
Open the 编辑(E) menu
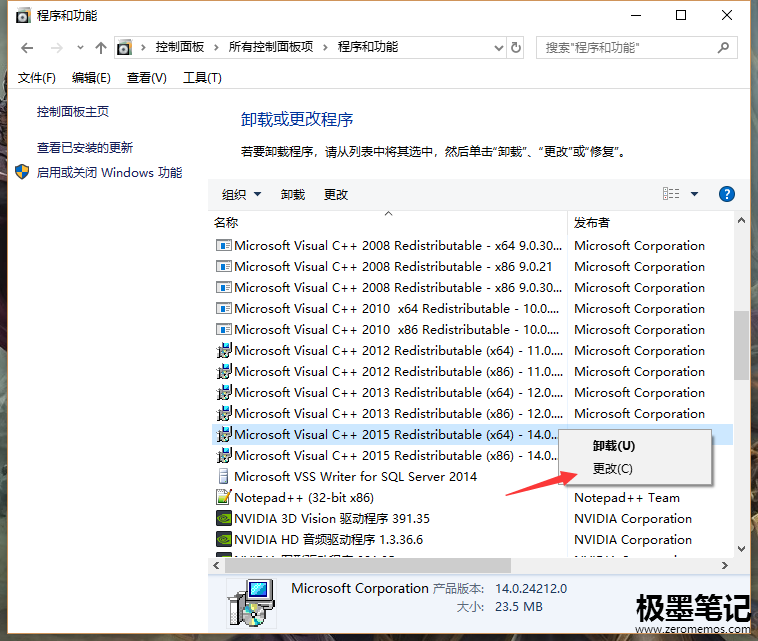(91, 78)
